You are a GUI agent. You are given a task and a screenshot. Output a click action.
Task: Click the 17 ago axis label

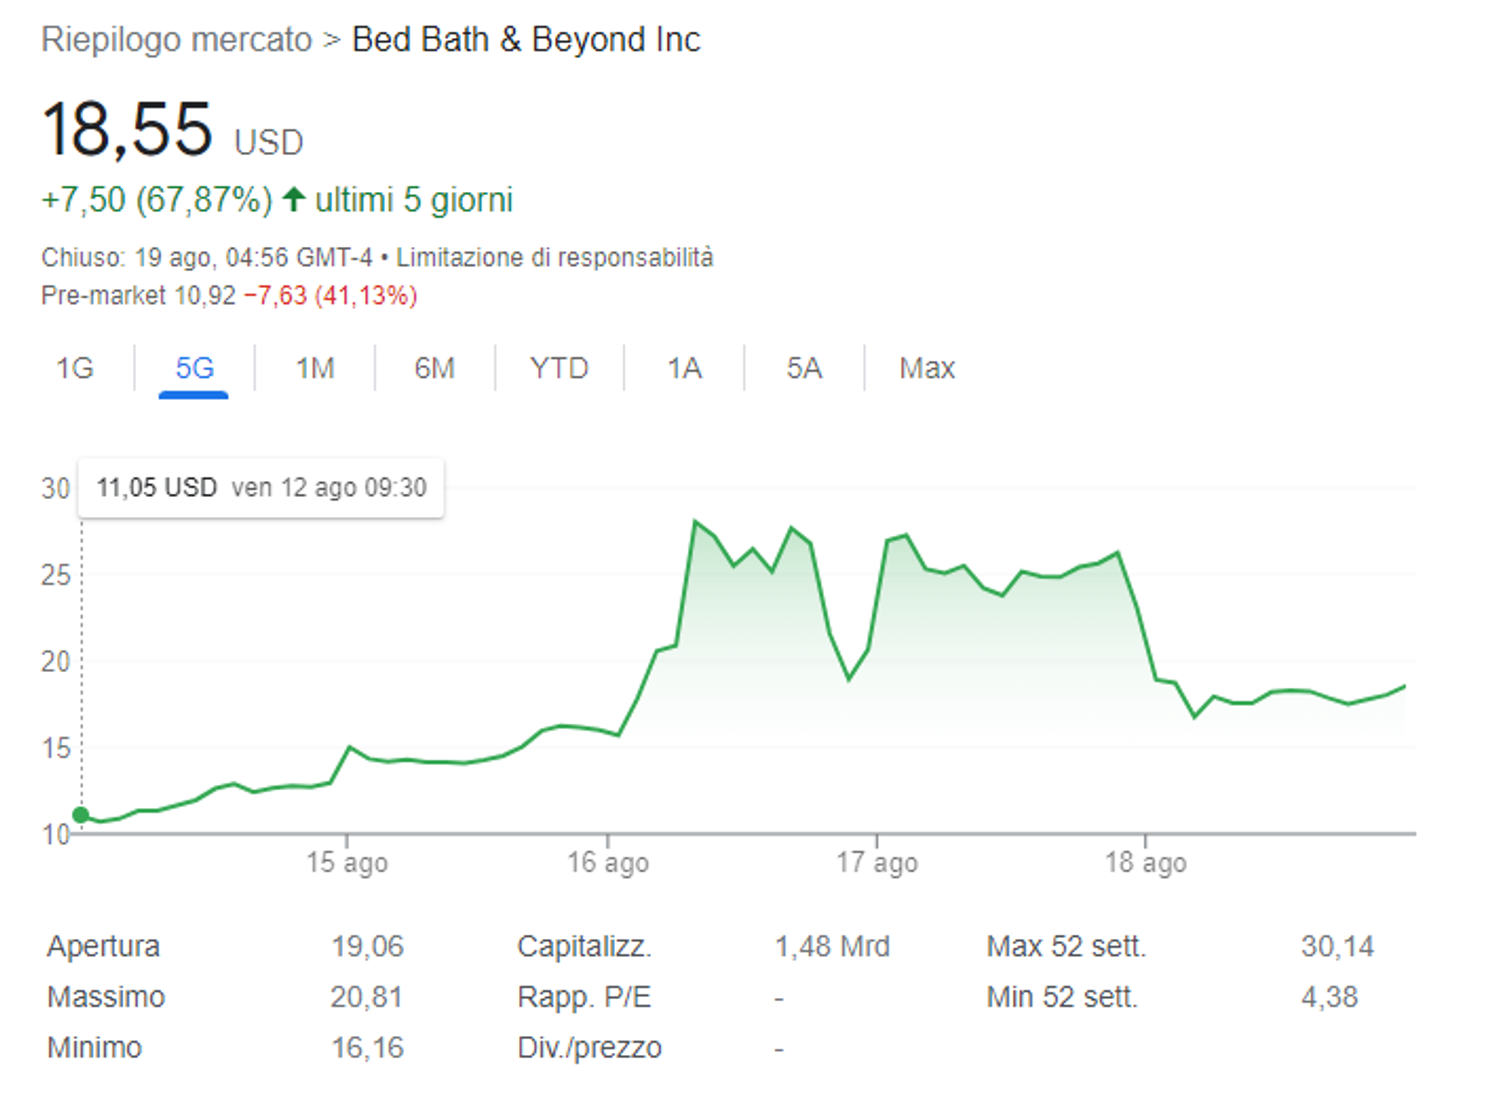tap(877, 862)
